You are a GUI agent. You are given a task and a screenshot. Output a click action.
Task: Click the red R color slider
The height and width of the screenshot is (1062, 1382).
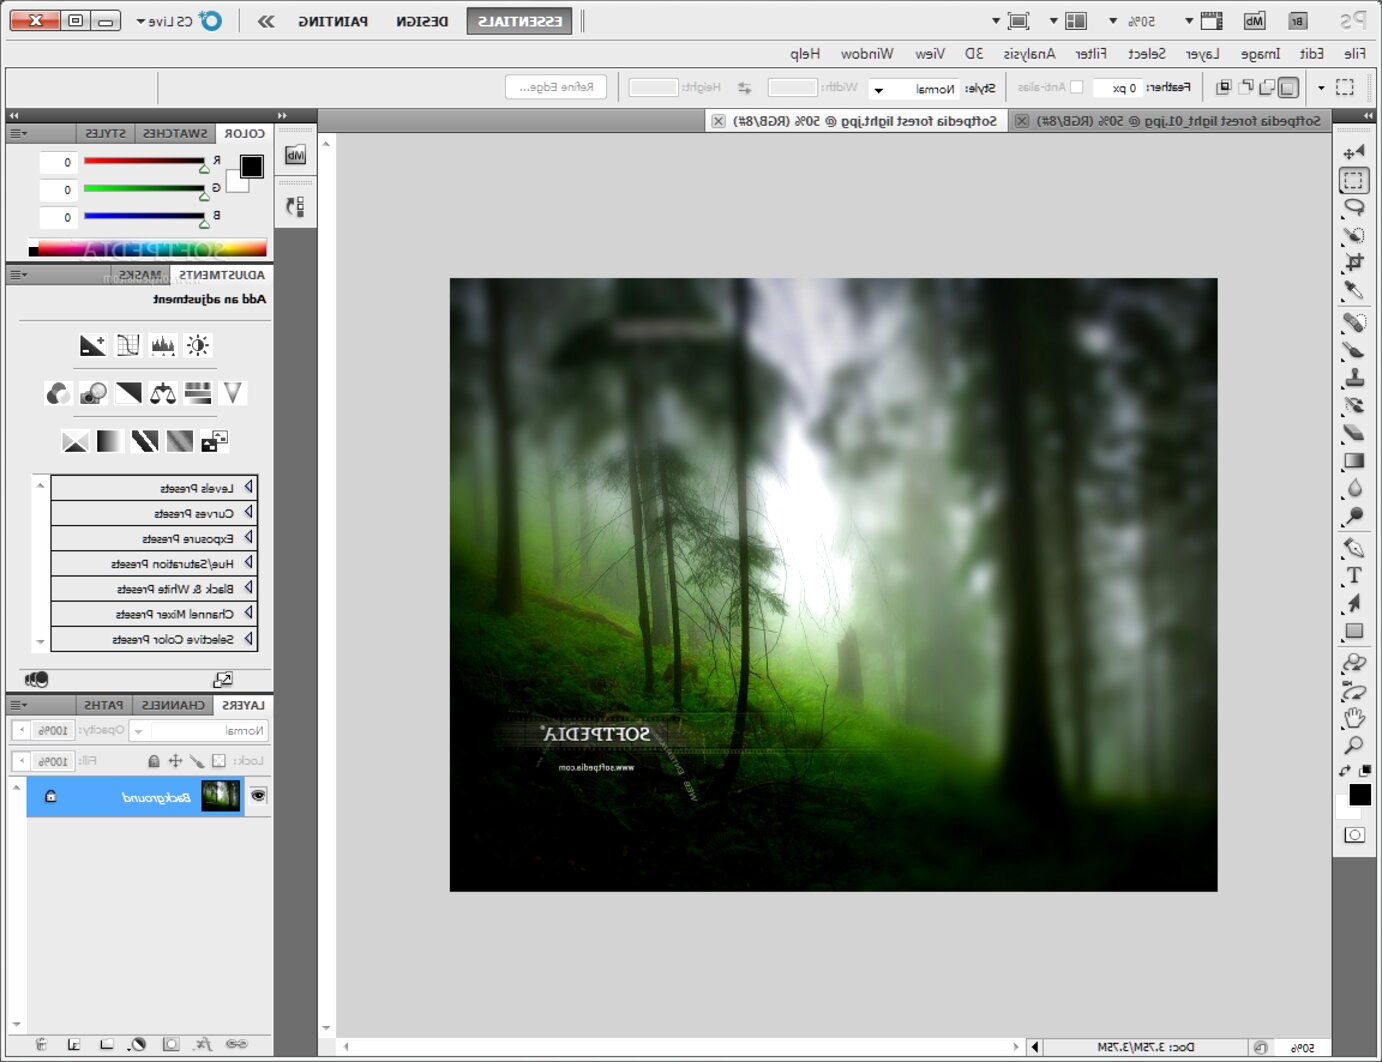pos(145,161)
